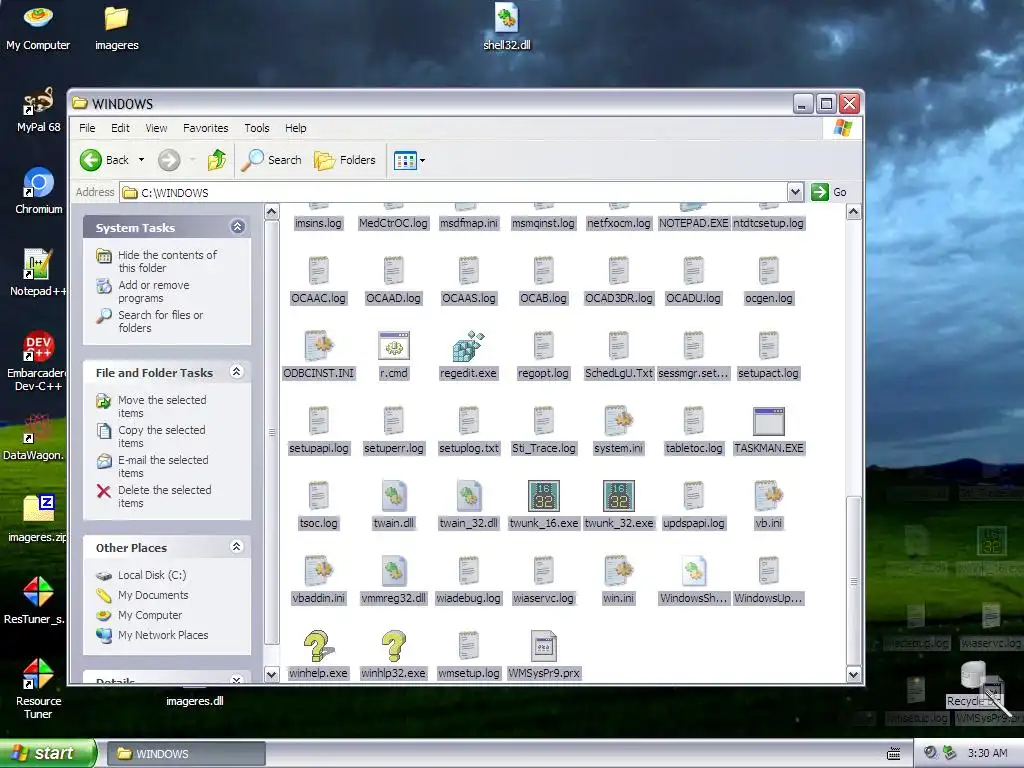Click Move the selected items
This screenshot has height=768, width=1024.
click(161, 406)
